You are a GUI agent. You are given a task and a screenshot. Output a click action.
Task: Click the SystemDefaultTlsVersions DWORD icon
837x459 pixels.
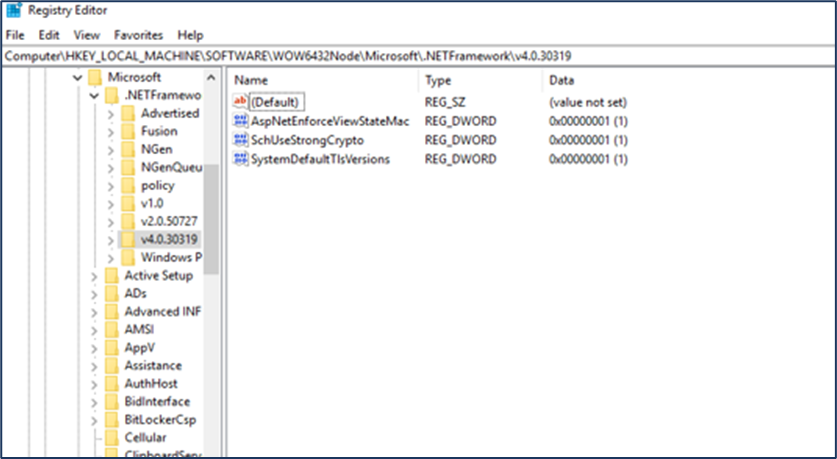241,159
